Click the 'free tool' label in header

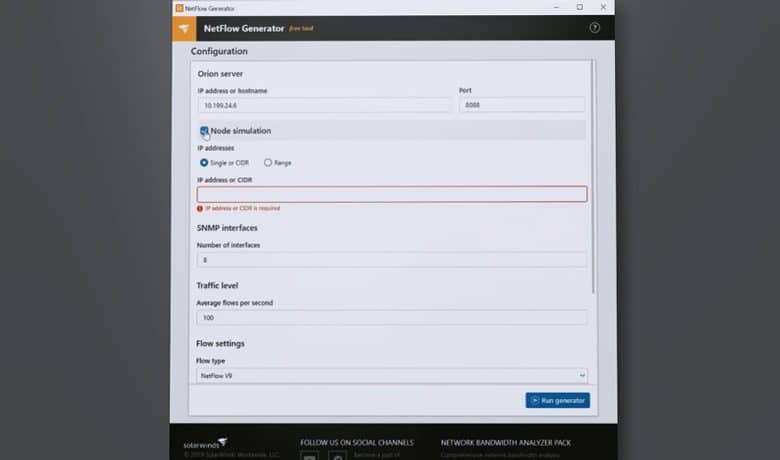pyautogui.click(x=301, y=28)
